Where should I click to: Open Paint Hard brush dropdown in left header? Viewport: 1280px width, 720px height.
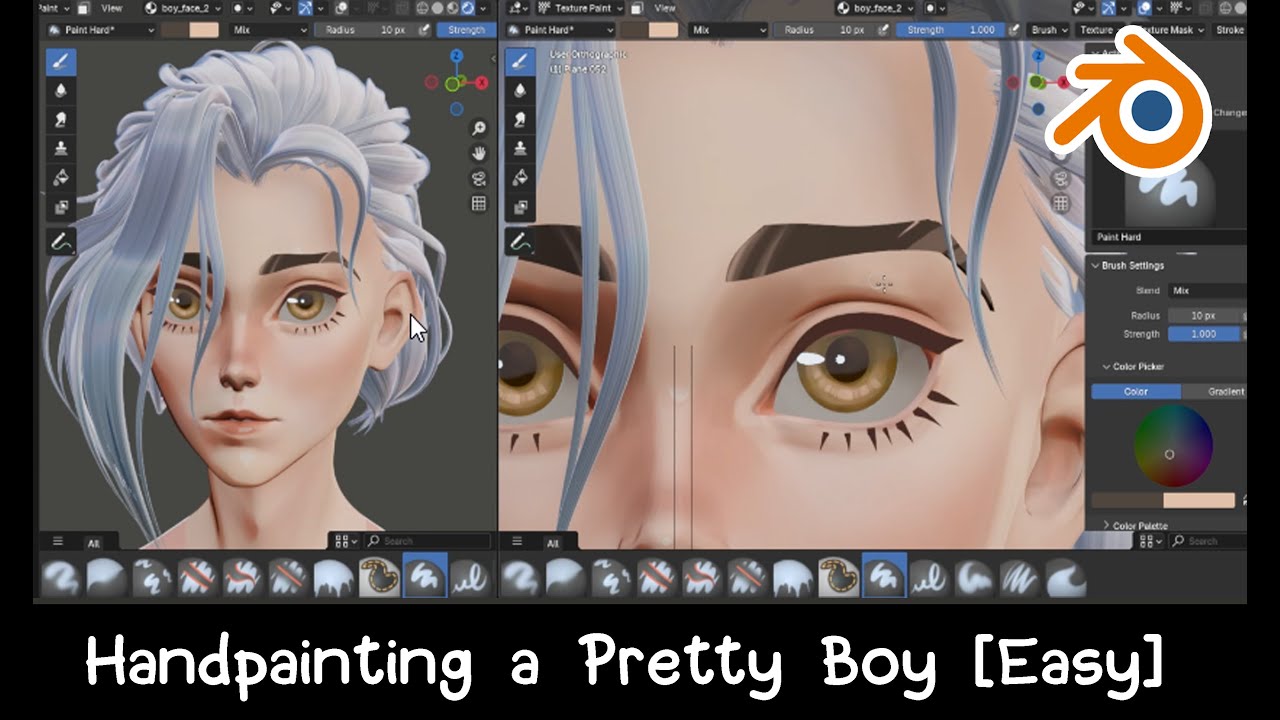click(x=100, y=30)
